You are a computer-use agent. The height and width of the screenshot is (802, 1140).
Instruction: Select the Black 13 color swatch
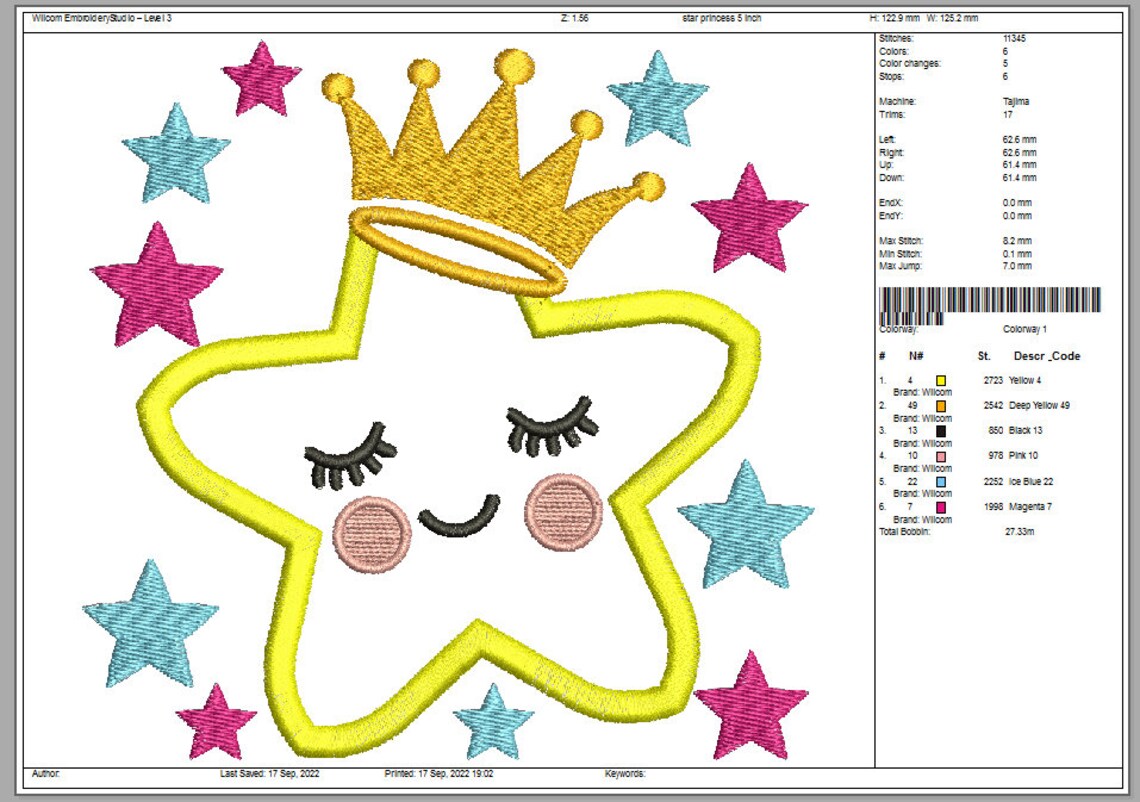tap(939, 430)
